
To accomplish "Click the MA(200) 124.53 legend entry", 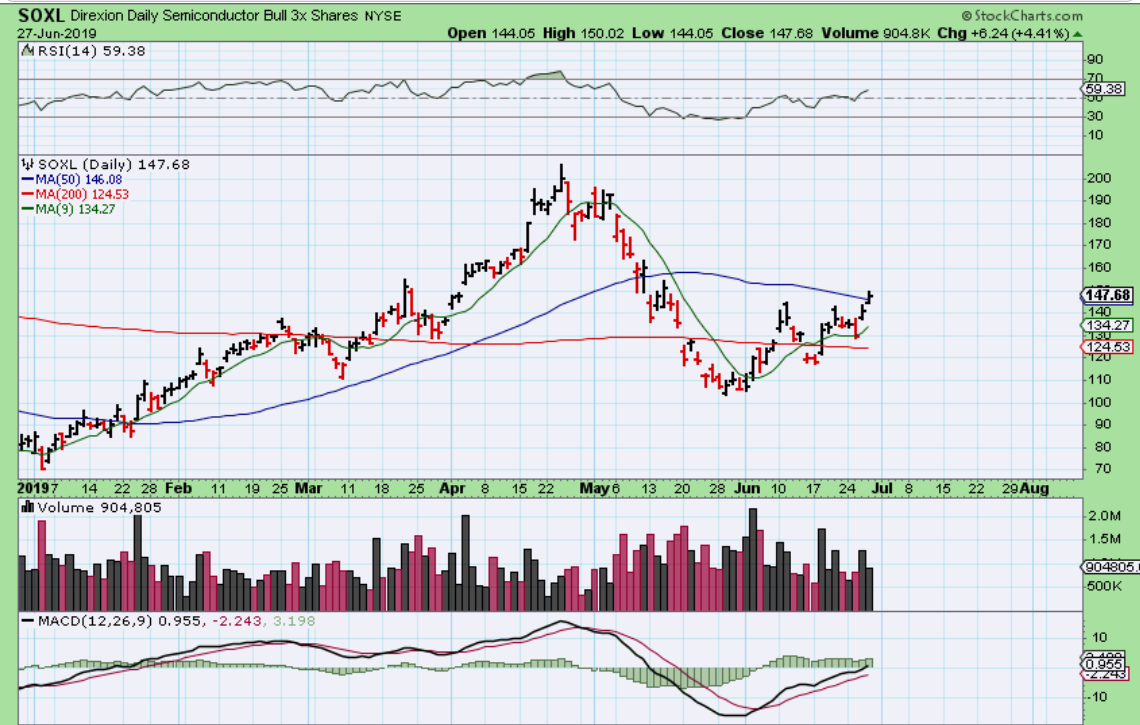I will click(x=75, y=194).
